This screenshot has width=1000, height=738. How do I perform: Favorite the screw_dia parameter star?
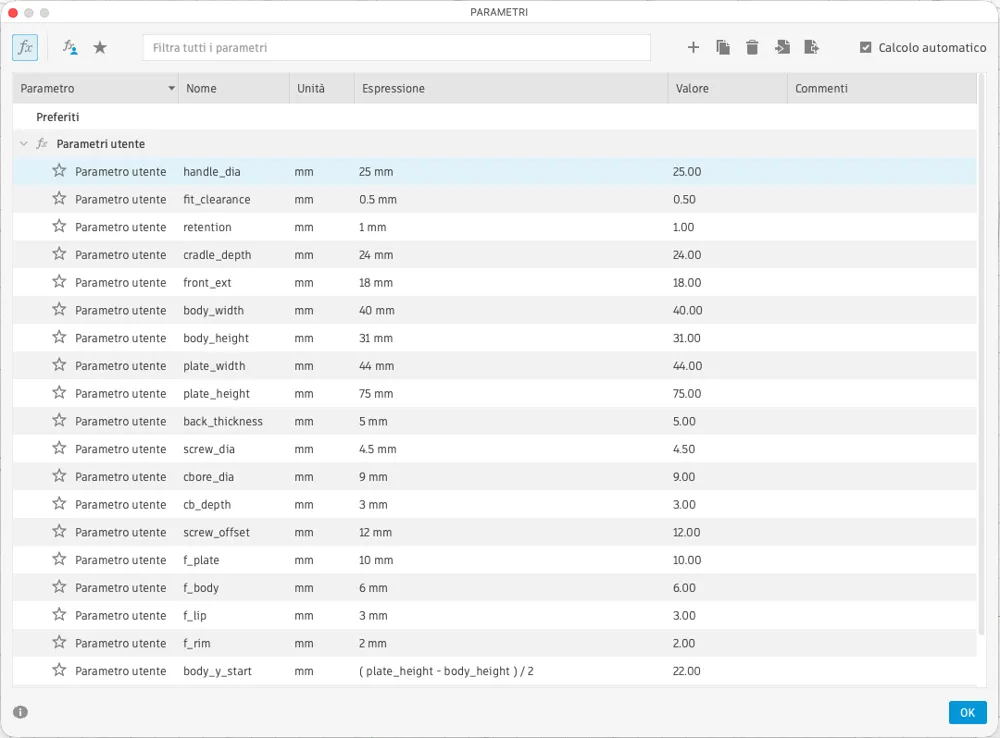tap(59, 448)
